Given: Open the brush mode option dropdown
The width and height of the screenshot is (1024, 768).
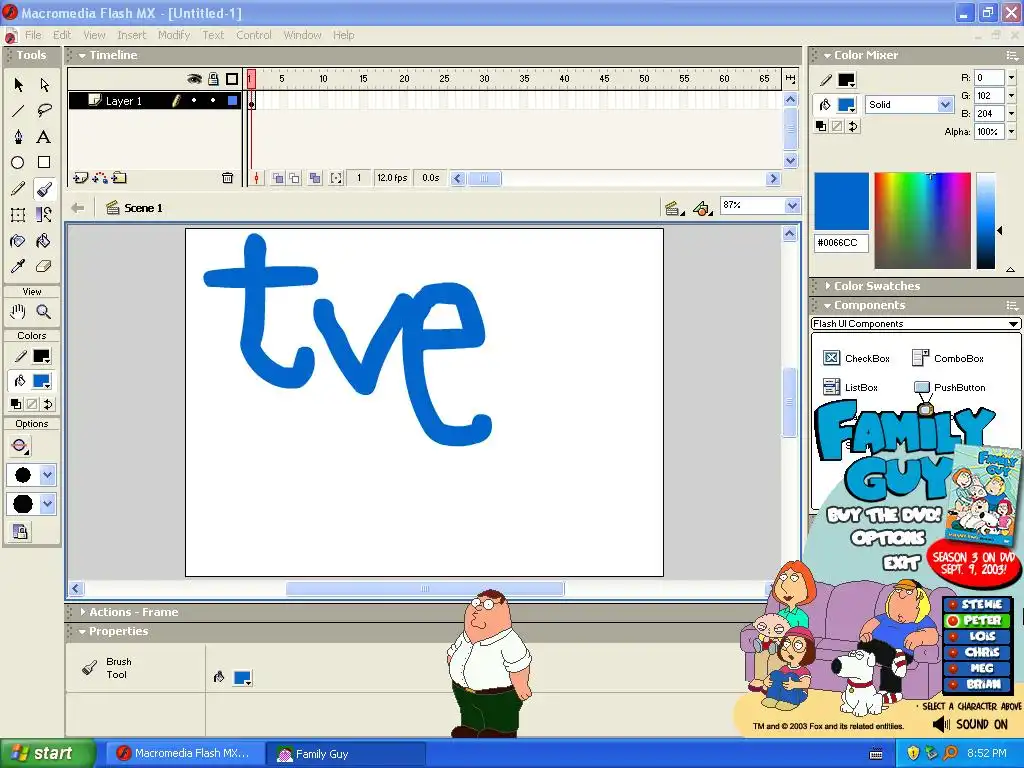Looking at the screenshot, I should pos(20,447).
